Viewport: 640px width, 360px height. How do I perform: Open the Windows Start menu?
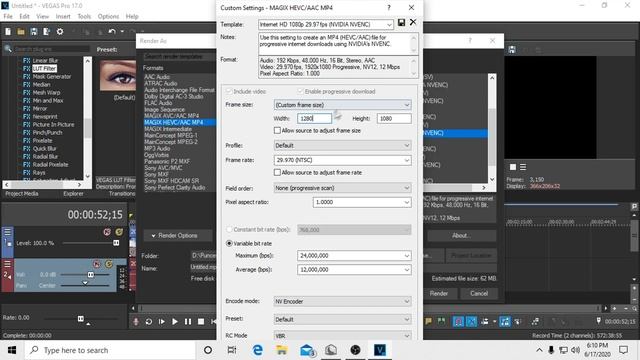click(12, 350)
